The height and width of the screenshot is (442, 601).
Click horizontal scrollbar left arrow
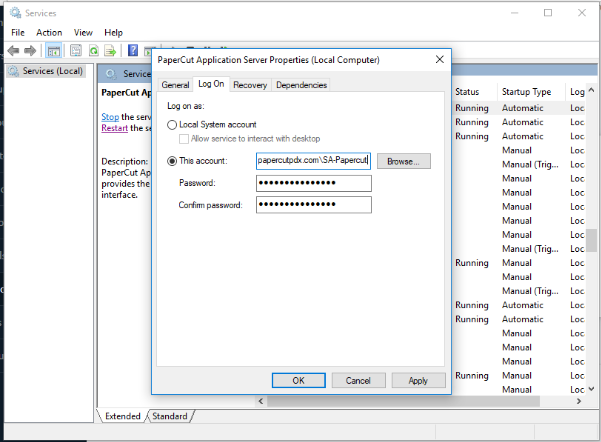tap(261, 401)
